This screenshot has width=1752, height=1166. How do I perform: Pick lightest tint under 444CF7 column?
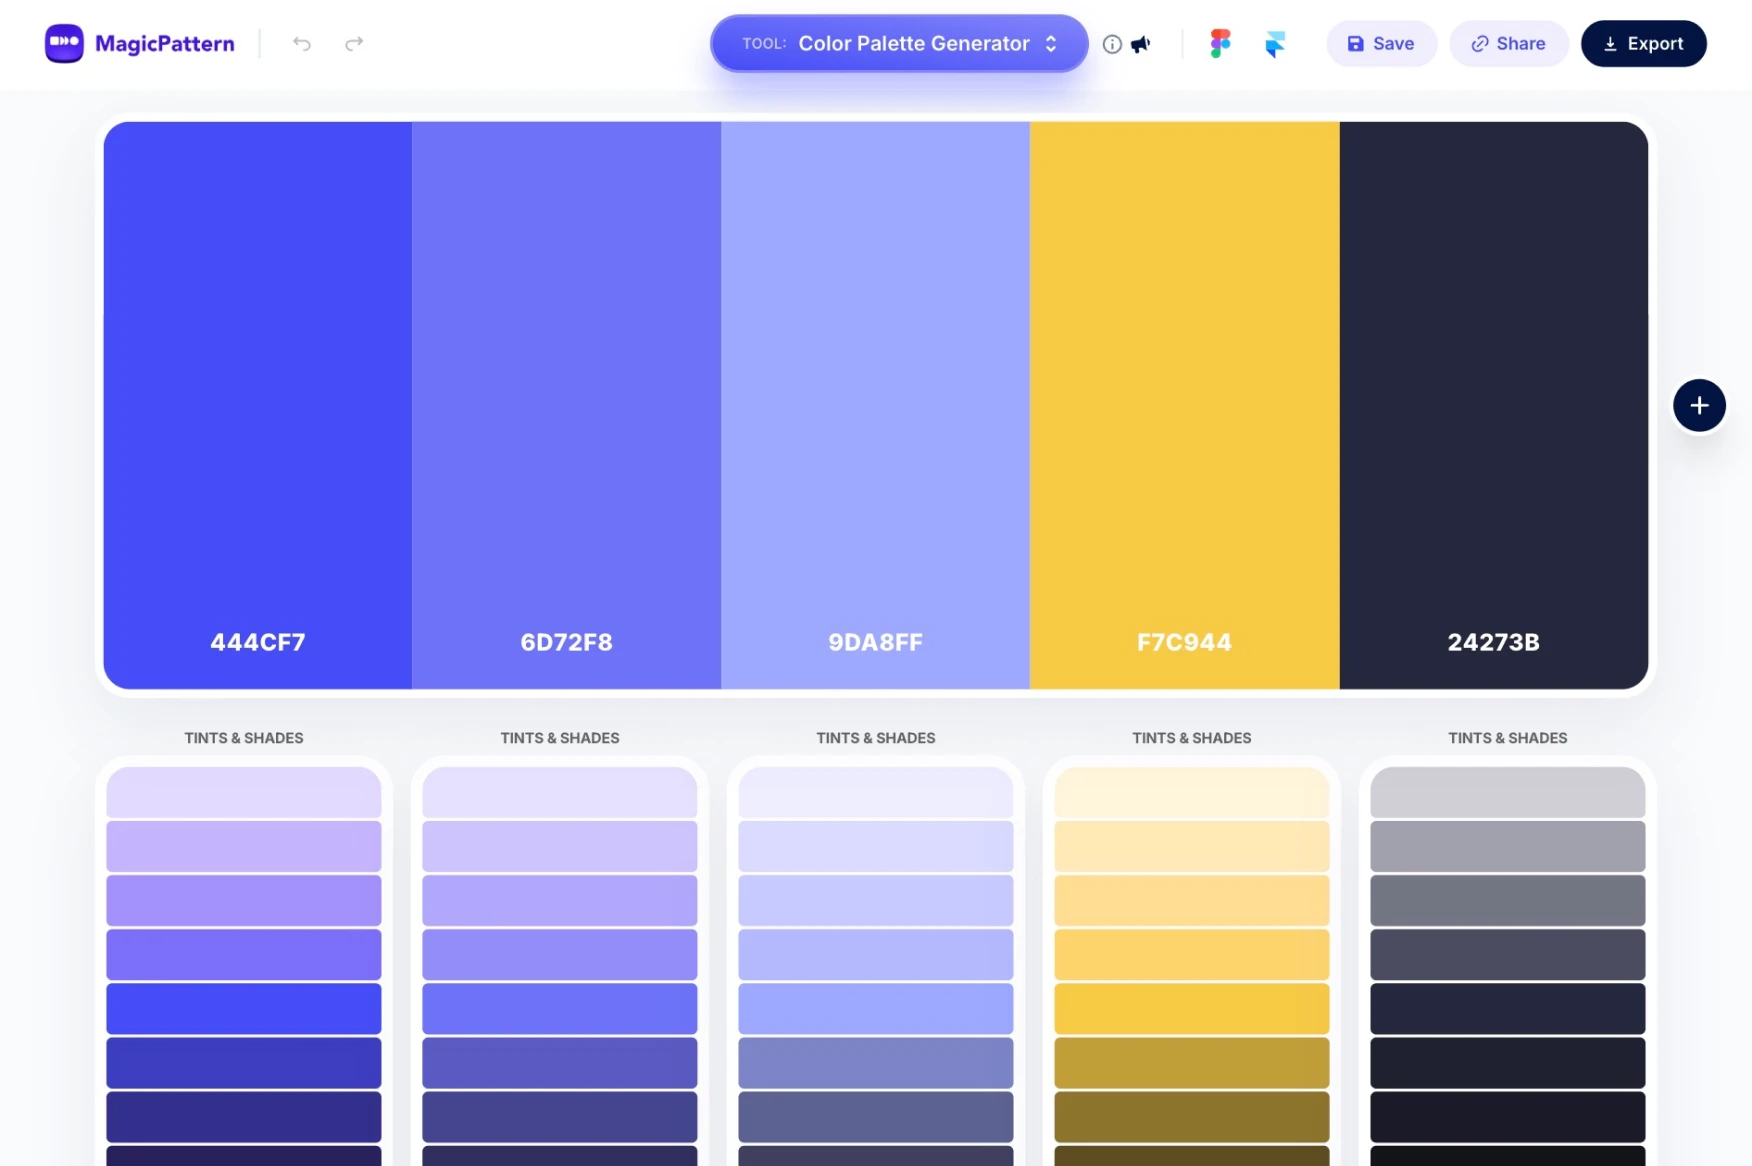(244, 792)
